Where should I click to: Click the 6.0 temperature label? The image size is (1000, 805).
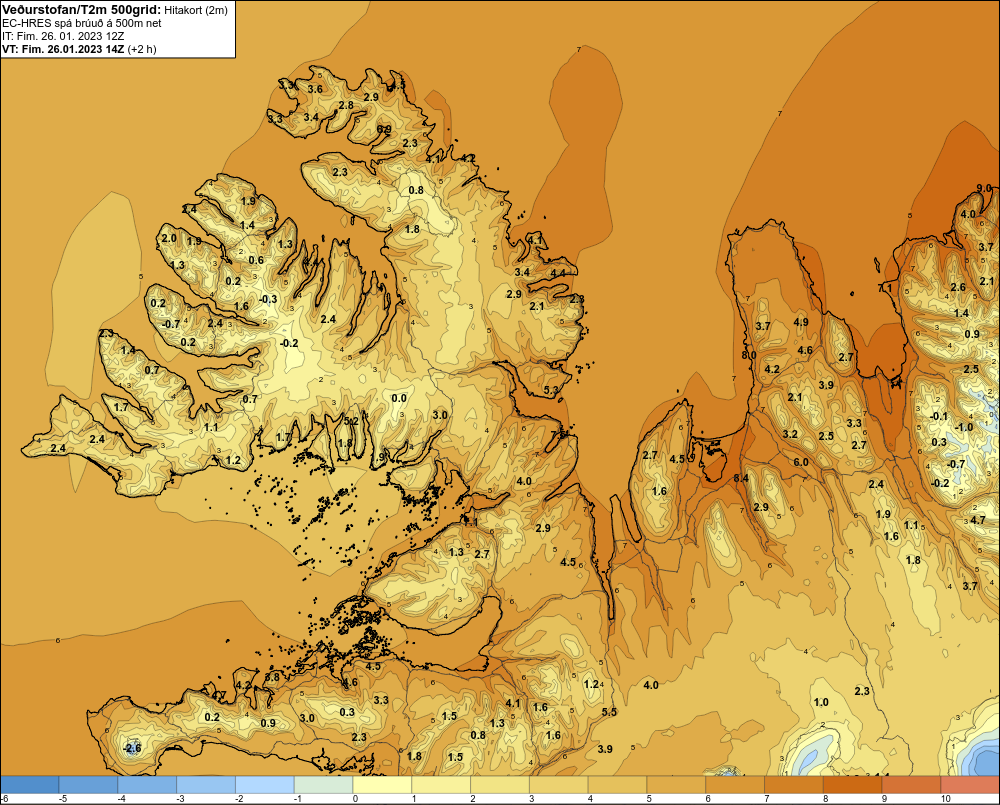pos(801,462)
